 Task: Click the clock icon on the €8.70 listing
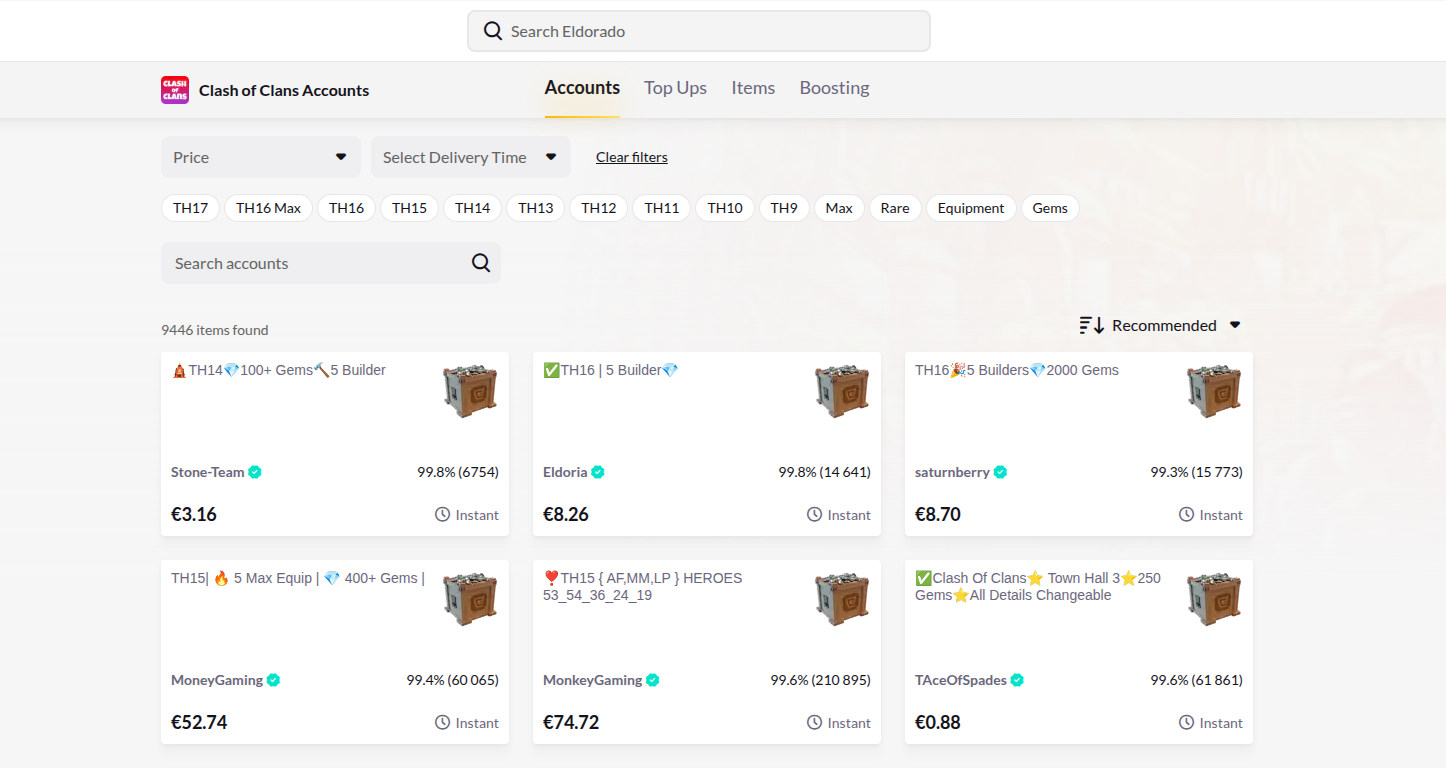pyautogui.click(x=1186, y=514)
